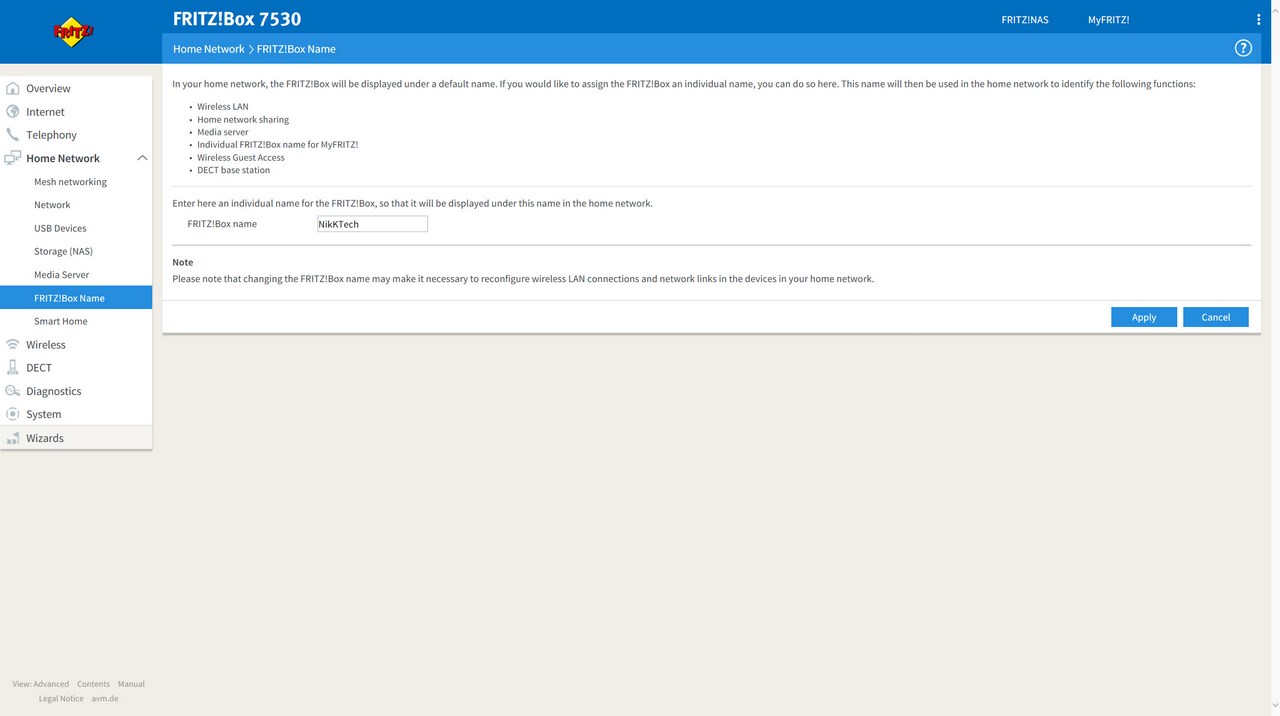Click Home Network in the breadcrumb
Viewport: 1280px width, 716px height.
208,49
